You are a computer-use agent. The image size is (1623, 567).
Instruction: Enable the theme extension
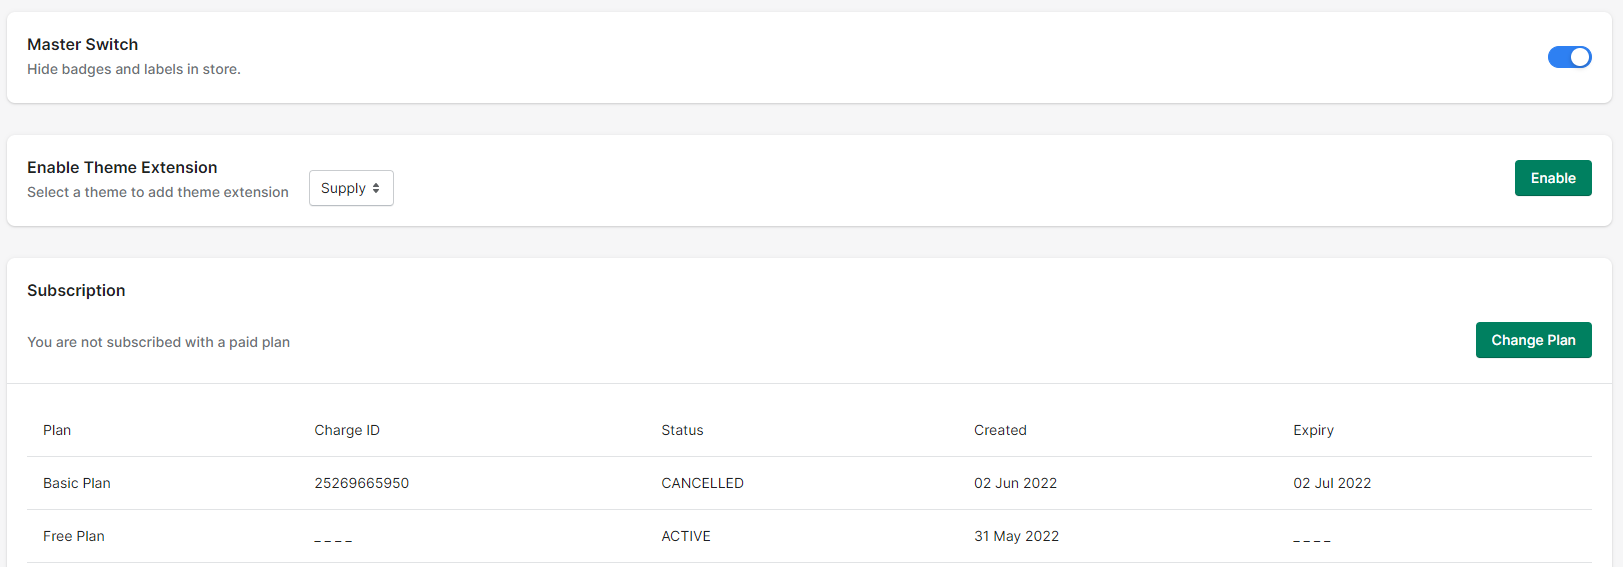point(1553,178)
